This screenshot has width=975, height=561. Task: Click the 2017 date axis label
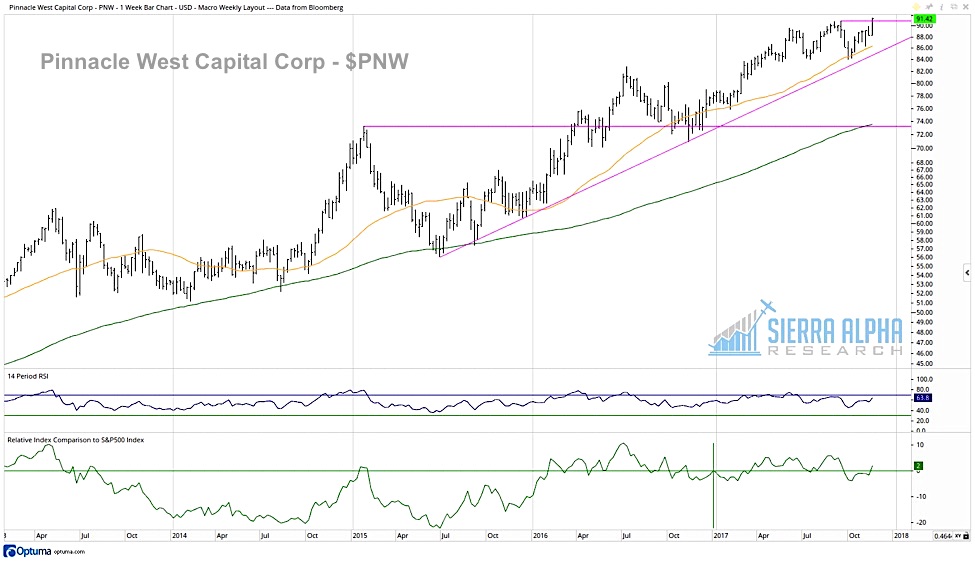tap(720, 535)
